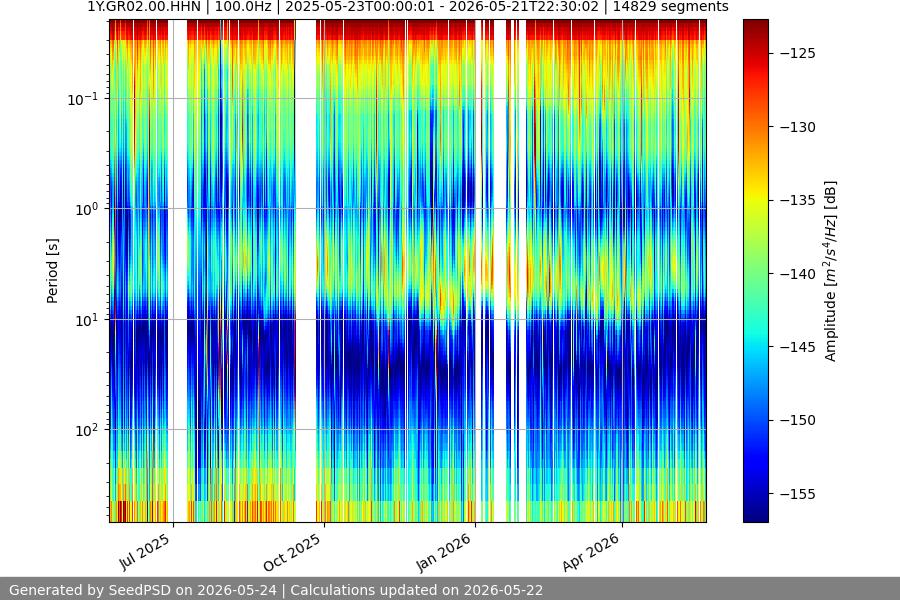Screen dimensions: 900x600
Task: Click the −155 colorbar tick value
Action: click(798, 494)
